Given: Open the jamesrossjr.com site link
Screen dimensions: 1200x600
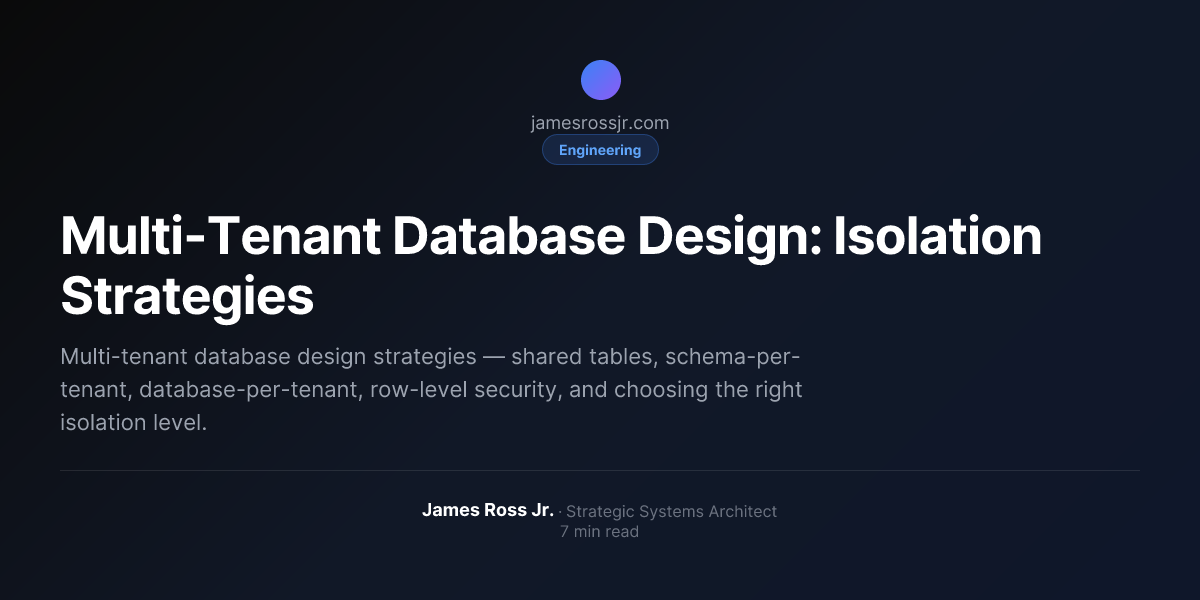Looking at the screenshot, I should coord(600,123).
